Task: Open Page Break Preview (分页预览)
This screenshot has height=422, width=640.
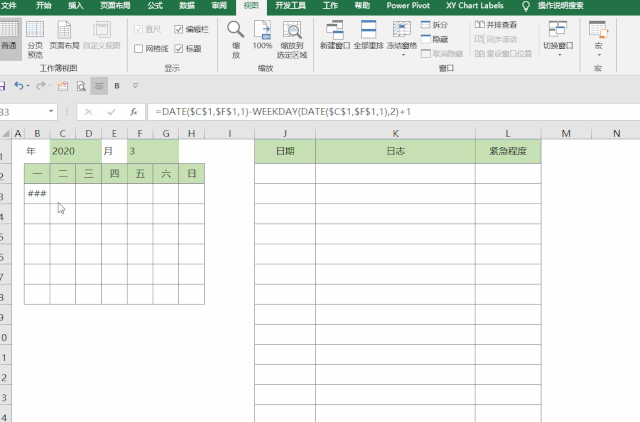Action: (35, 39)
